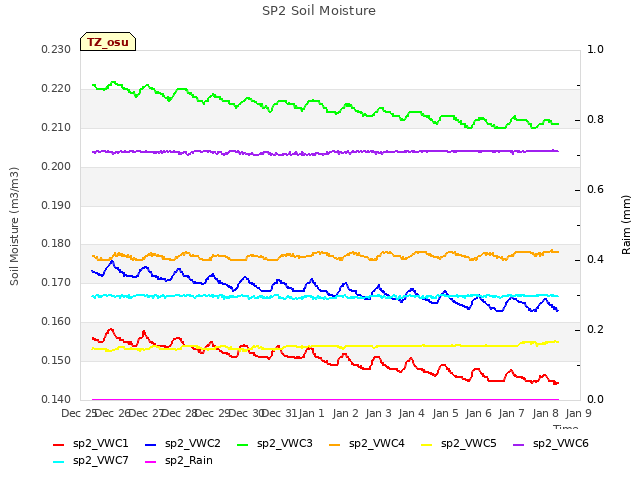
Task: Click the TZ_osu label box
Action: 108,42
